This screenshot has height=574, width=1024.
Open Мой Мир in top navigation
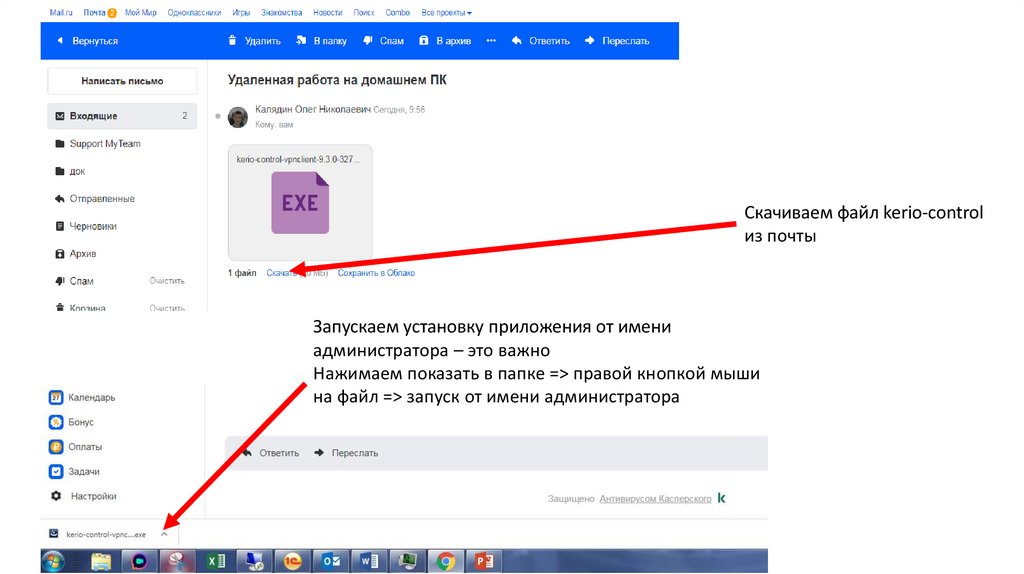pos(140,12)
